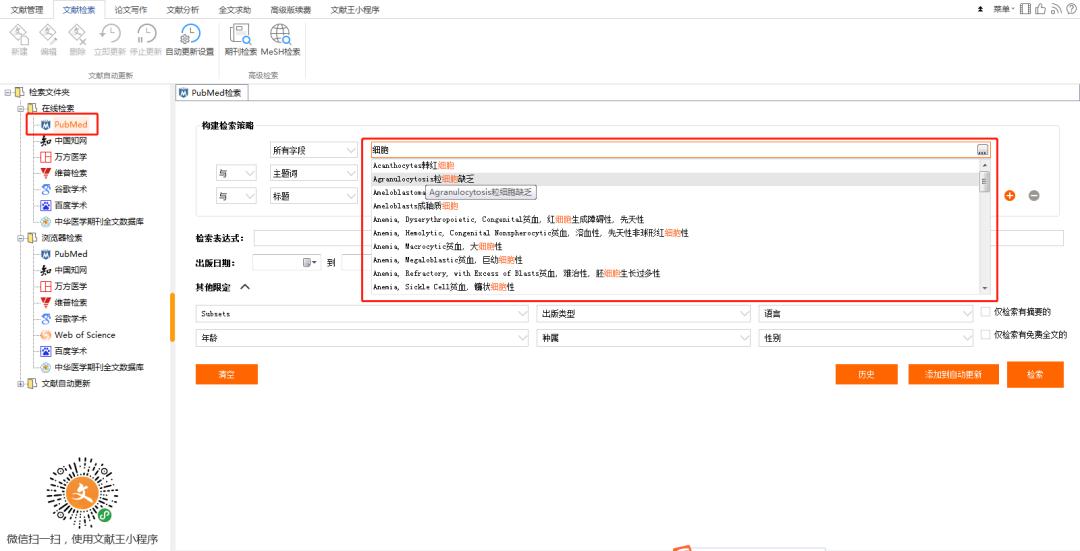Check 仅检索有免费全文的 option
1080x551 pixels.
coord(986,335)
